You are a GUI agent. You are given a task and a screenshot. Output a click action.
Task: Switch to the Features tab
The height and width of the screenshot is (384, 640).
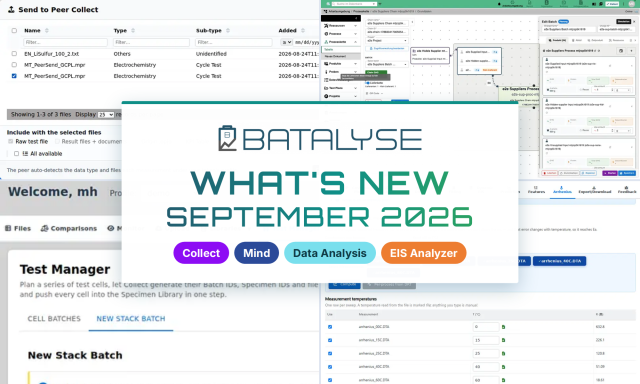[x=536, y=190]
